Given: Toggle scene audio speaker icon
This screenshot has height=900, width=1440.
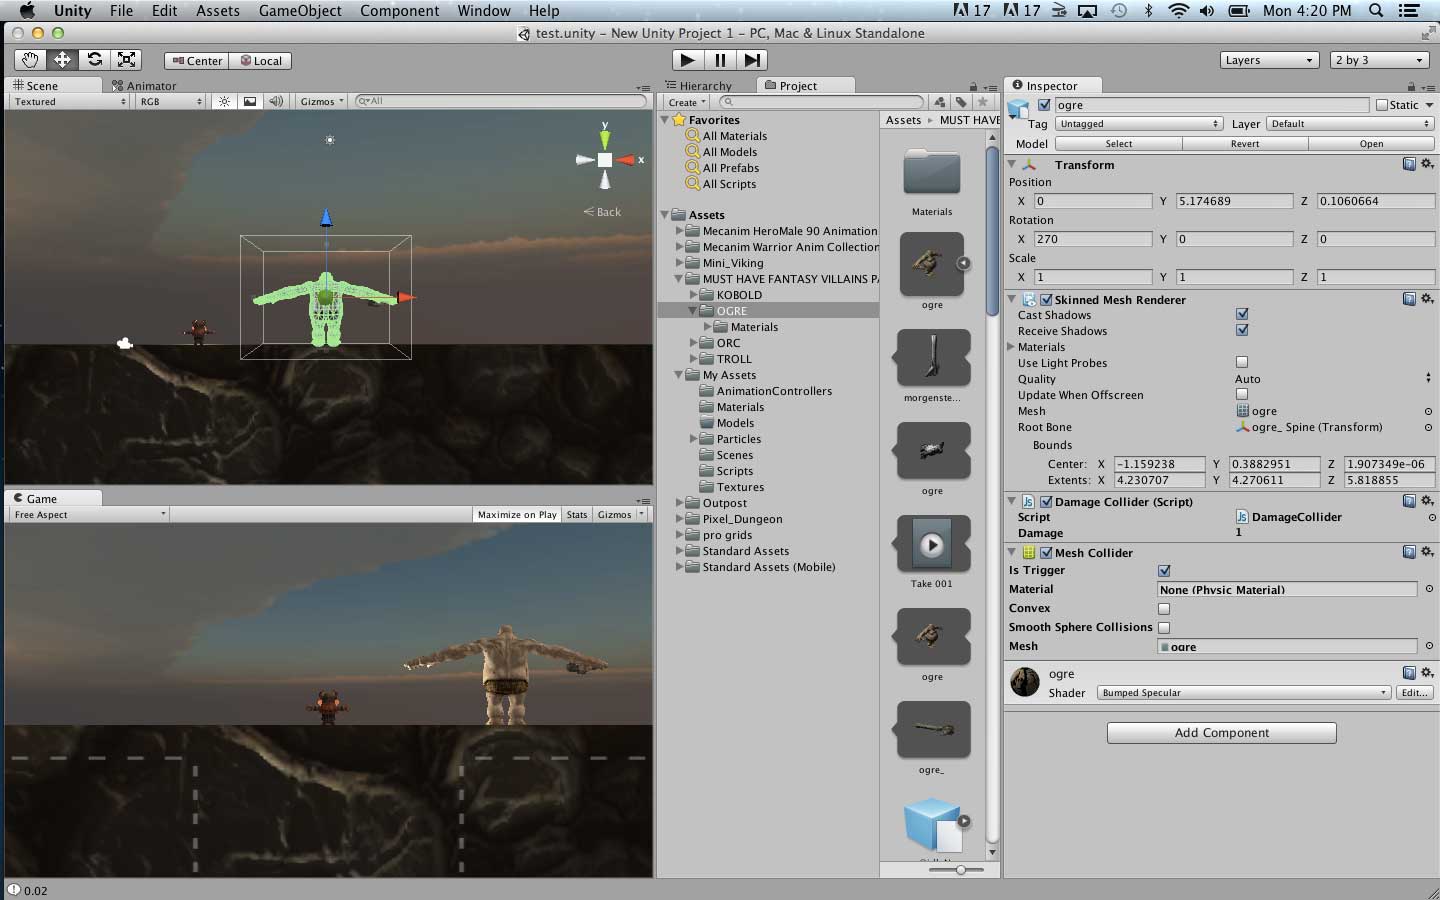Looking at the screenshot, I should point(276,101).
